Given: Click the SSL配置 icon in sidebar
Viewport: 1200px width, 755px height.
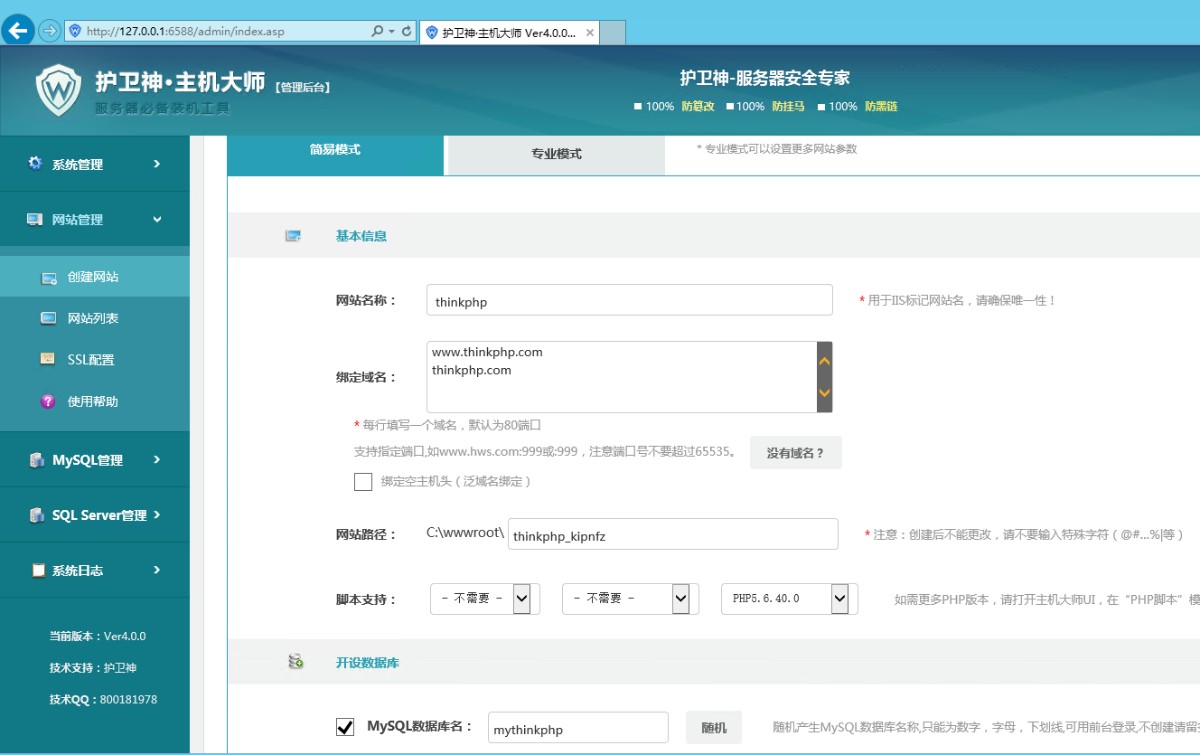Looking at the screenshot, I should coord(48,359).
